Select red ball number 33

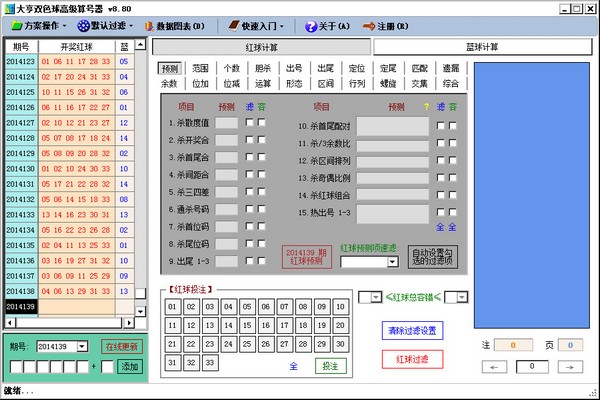click(210, 362)
